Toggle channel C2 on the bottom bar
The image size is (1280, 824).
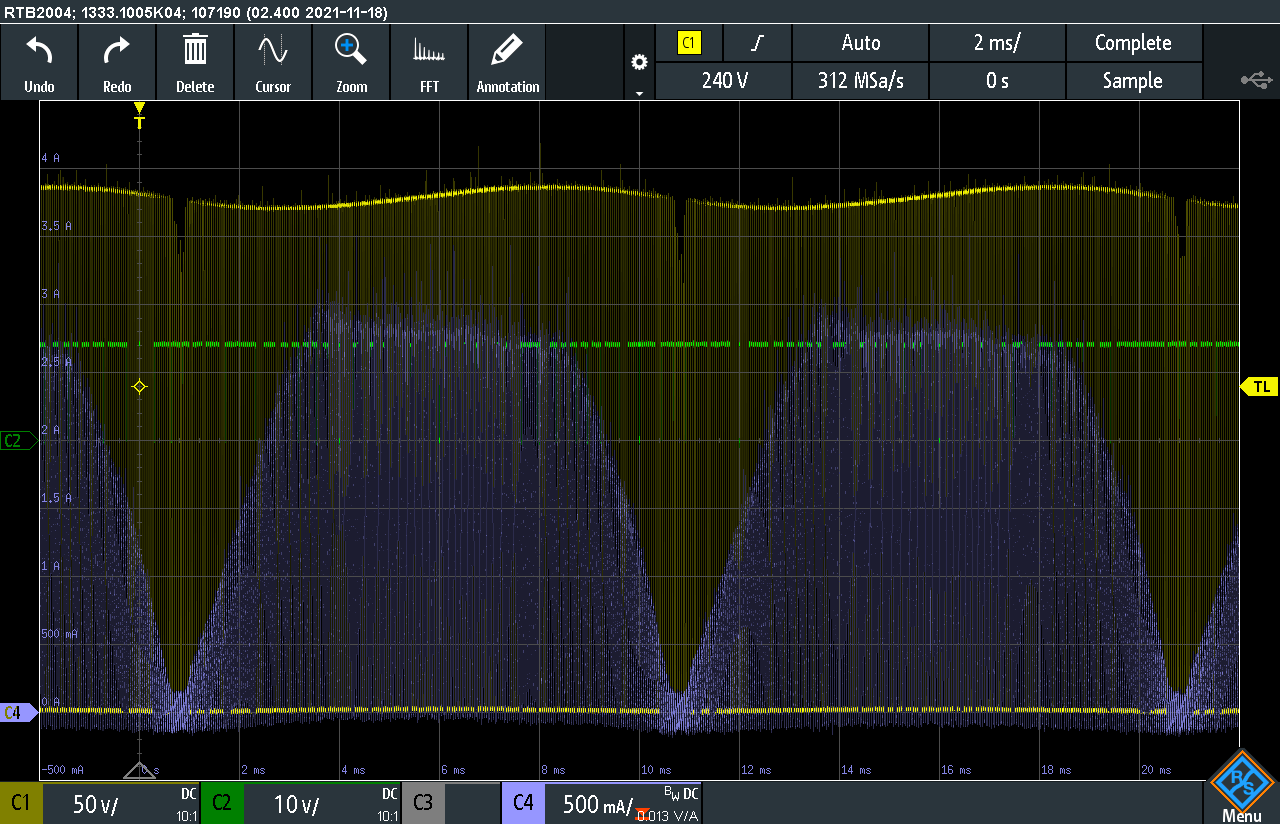(x=222, y=803)
